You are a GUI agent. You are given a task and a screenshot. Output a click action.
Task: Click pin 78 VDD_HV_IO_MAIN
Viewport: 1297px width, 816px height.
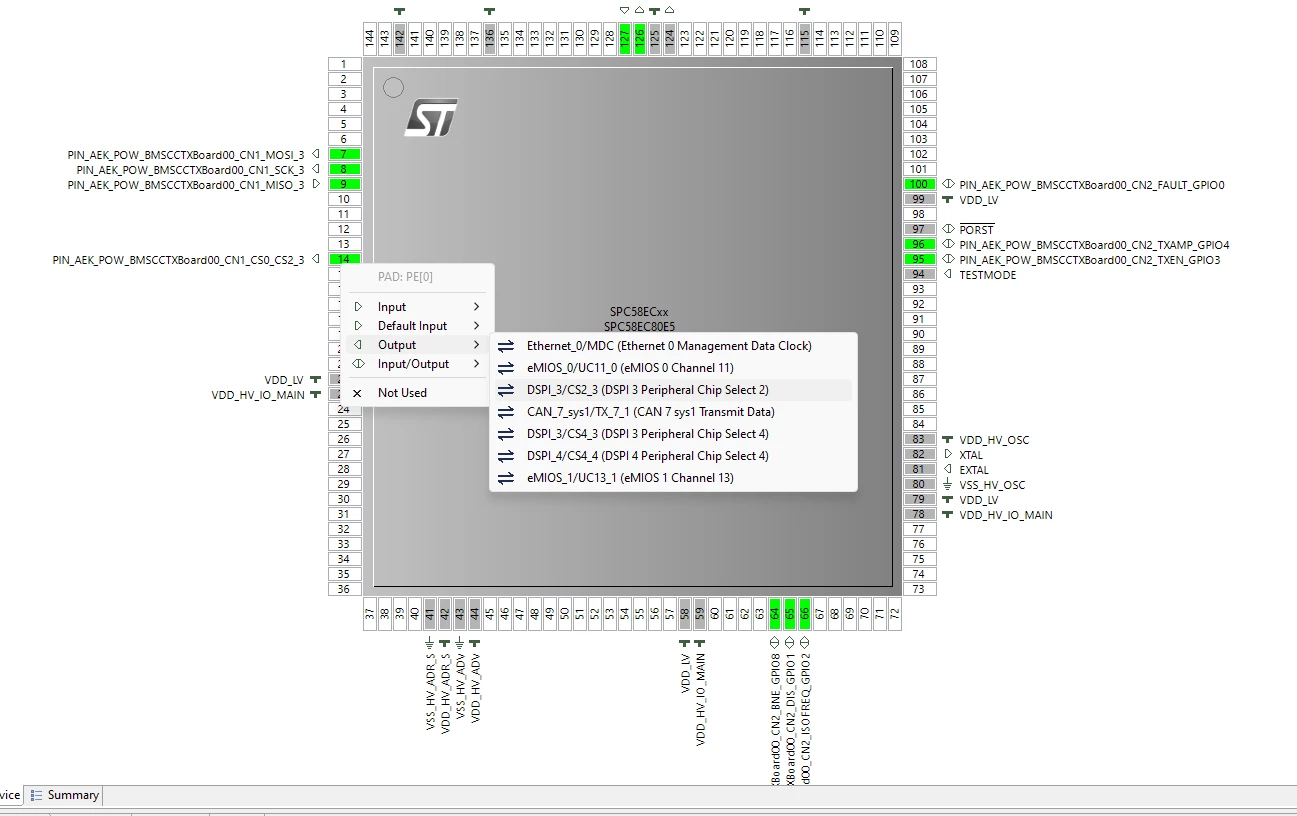[x=919, y=514]
